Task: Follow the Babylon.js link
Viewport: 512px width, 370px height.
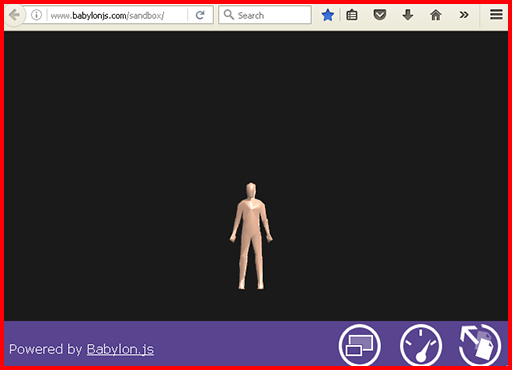Action: click(x=120, y=349)
